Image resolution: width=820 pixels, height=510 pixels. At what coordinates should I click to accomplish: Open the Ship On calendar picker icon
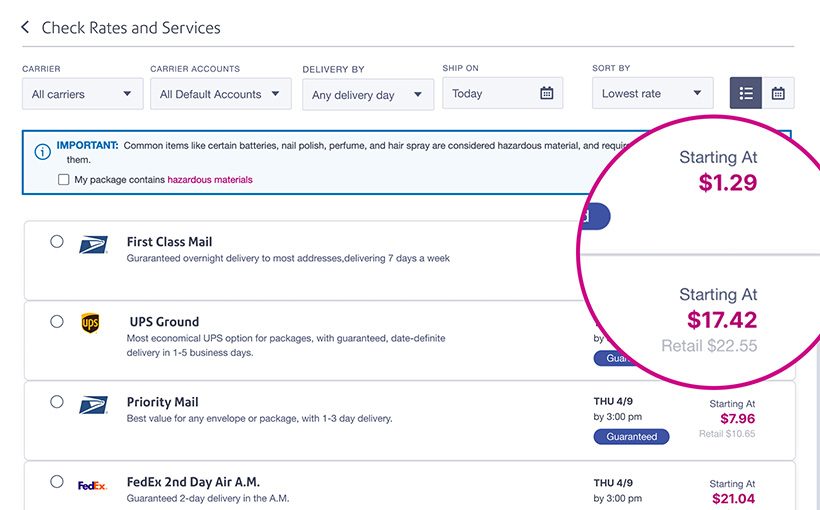(547, 94)
